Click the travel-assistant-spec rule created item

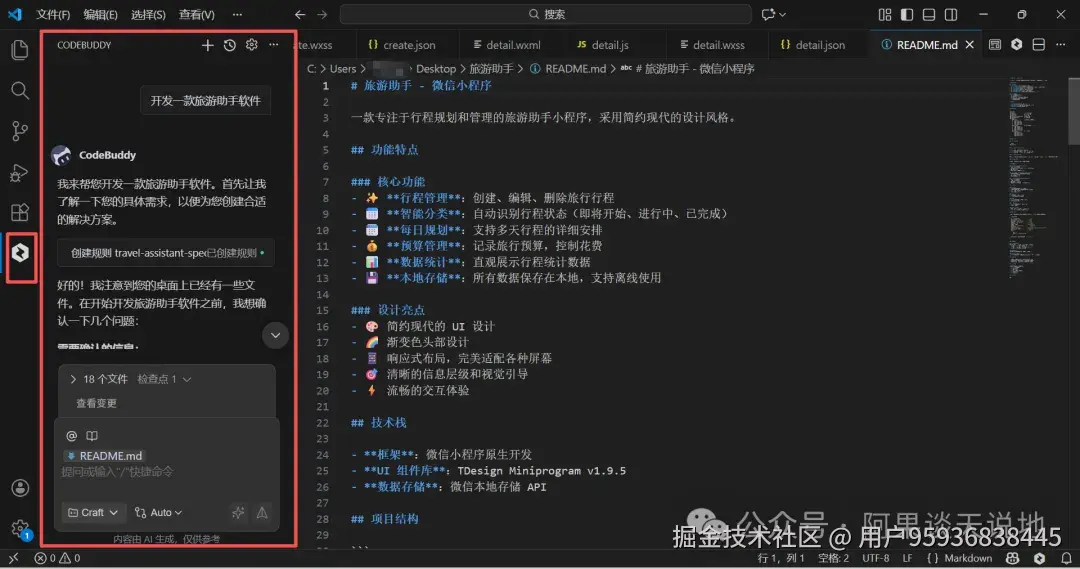click(x=166, y=253)
